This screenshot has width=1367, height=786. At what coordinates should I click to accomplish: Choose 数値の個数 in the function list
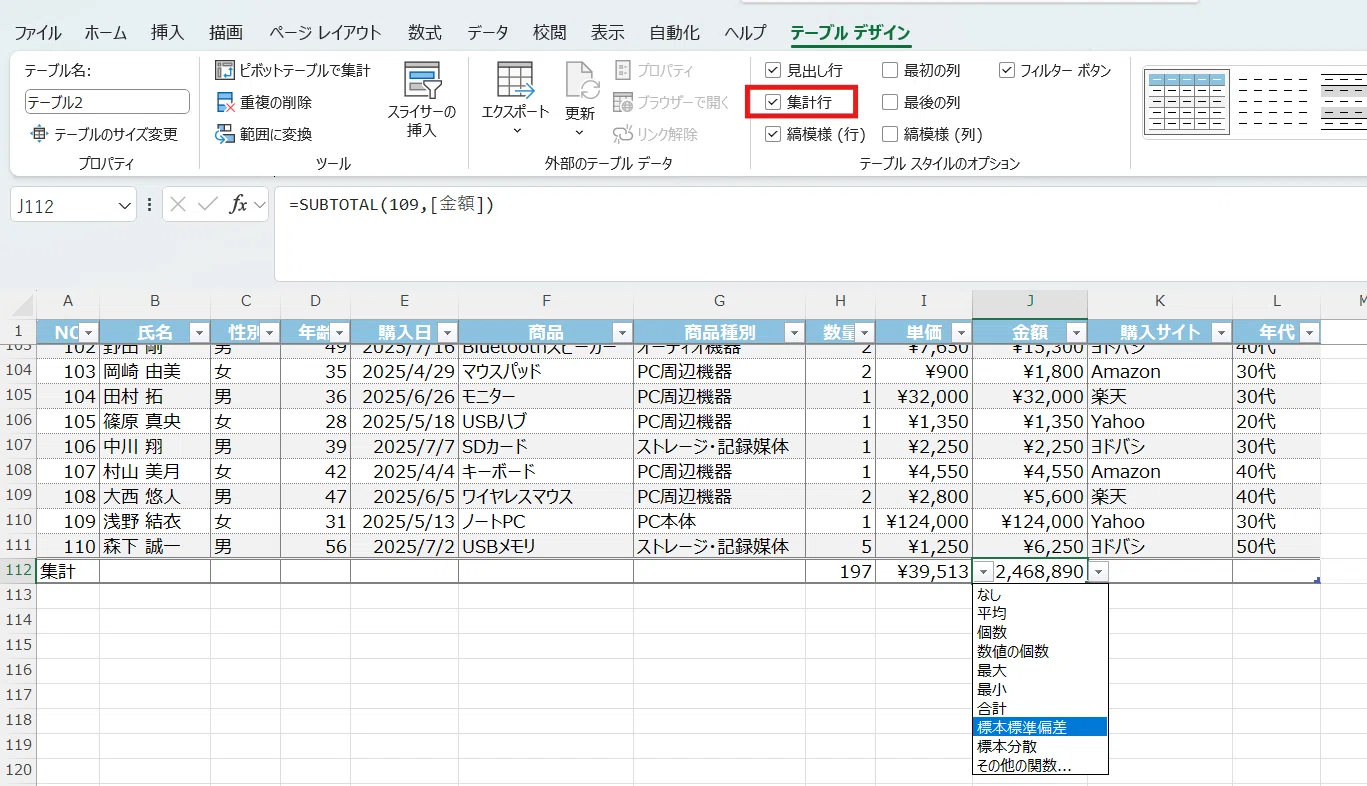[1040, 651]
